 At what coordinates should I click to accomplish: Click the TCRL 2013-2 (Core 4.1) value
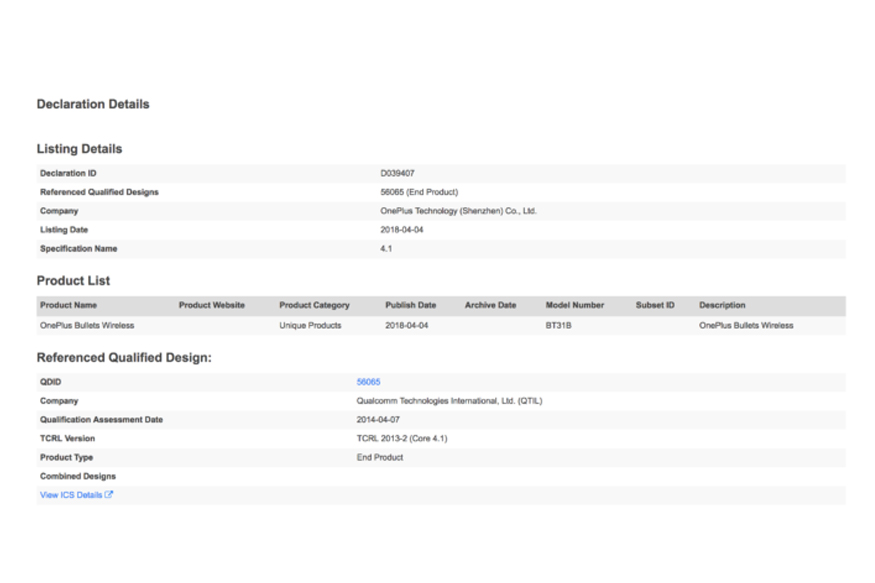pos(402,439)
